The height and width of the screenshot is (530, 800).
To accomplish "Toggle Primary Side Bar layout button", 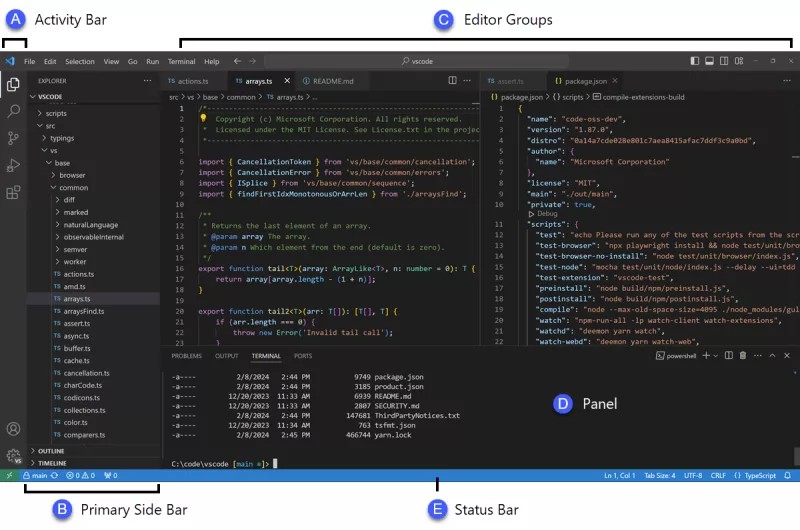I will click(695, 61).
